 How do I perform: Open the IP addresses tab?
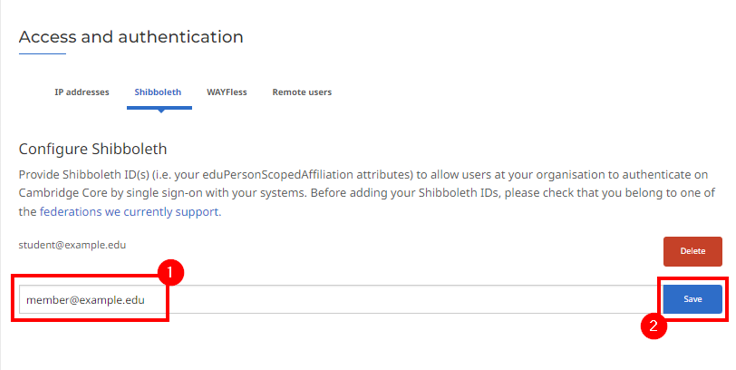tap(82, 92)
